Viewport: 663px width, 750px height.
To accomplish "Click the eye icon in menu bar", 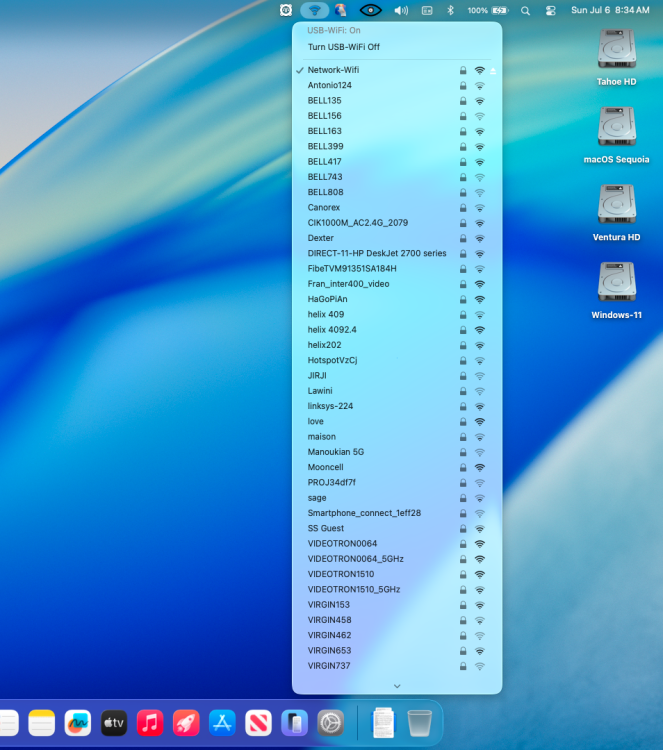I will point(370,10).
